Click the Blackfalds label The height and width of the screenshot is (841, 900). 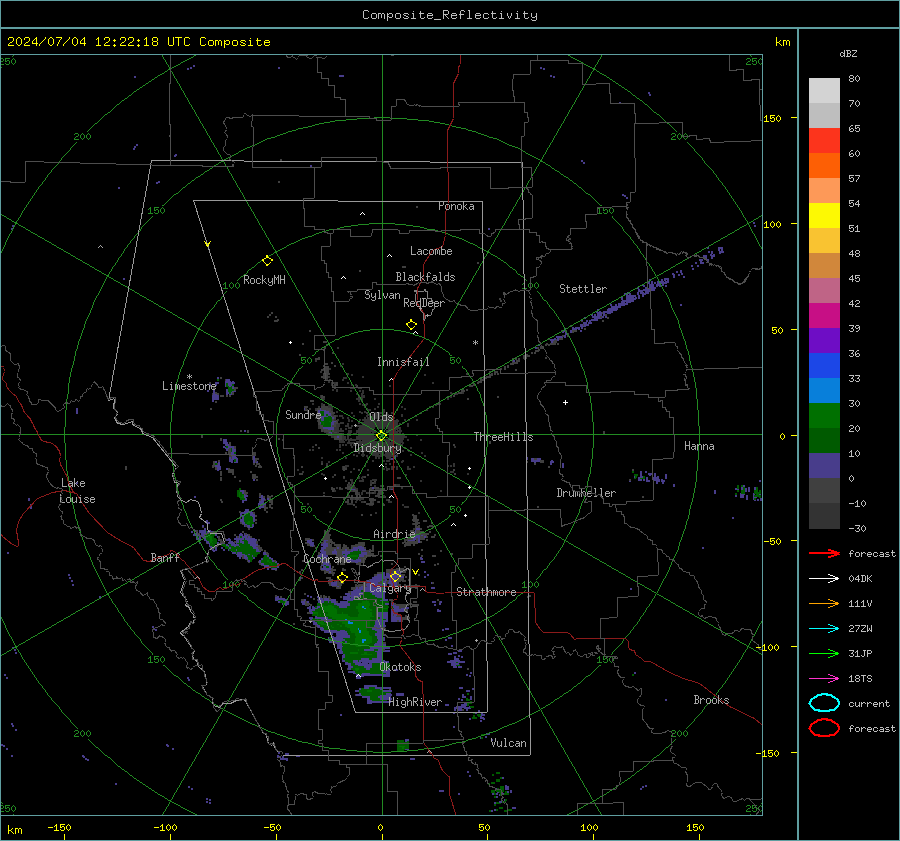tap(425, 277)
